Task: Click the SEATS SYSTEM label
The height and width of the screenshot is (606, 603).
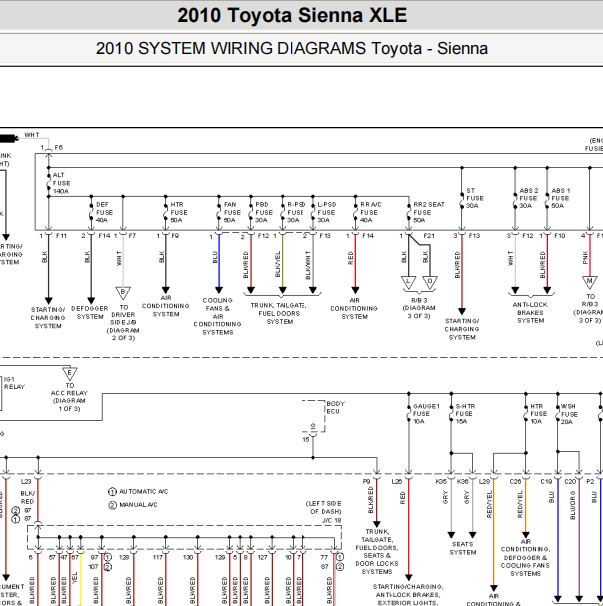Action: pos(462,548)
